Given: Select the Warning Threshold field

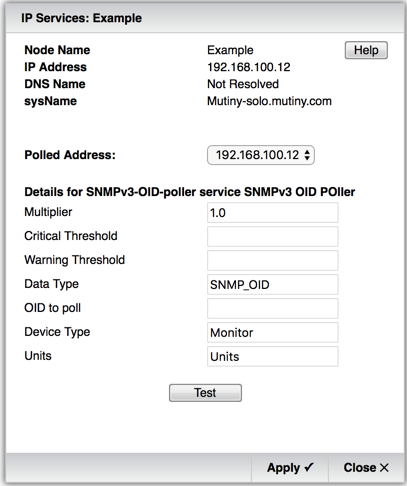Looking at the screenshot, I should click(x=273, y=261).
